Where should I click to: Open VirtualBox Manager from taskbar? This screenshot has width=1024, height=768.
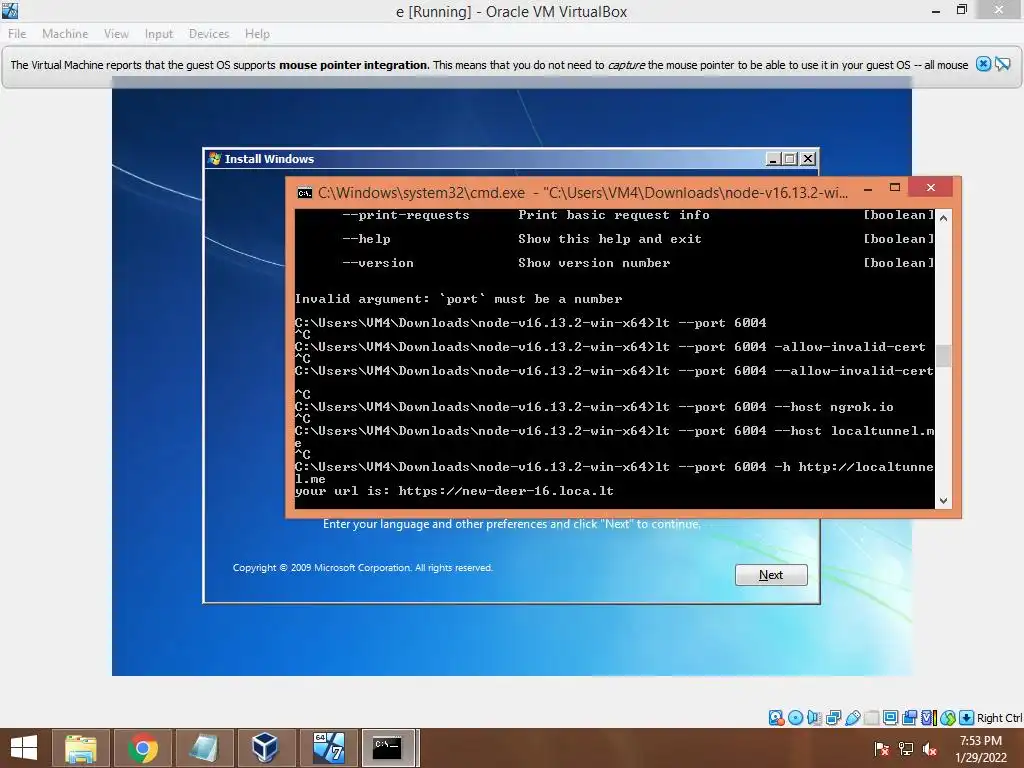(265, 748)
